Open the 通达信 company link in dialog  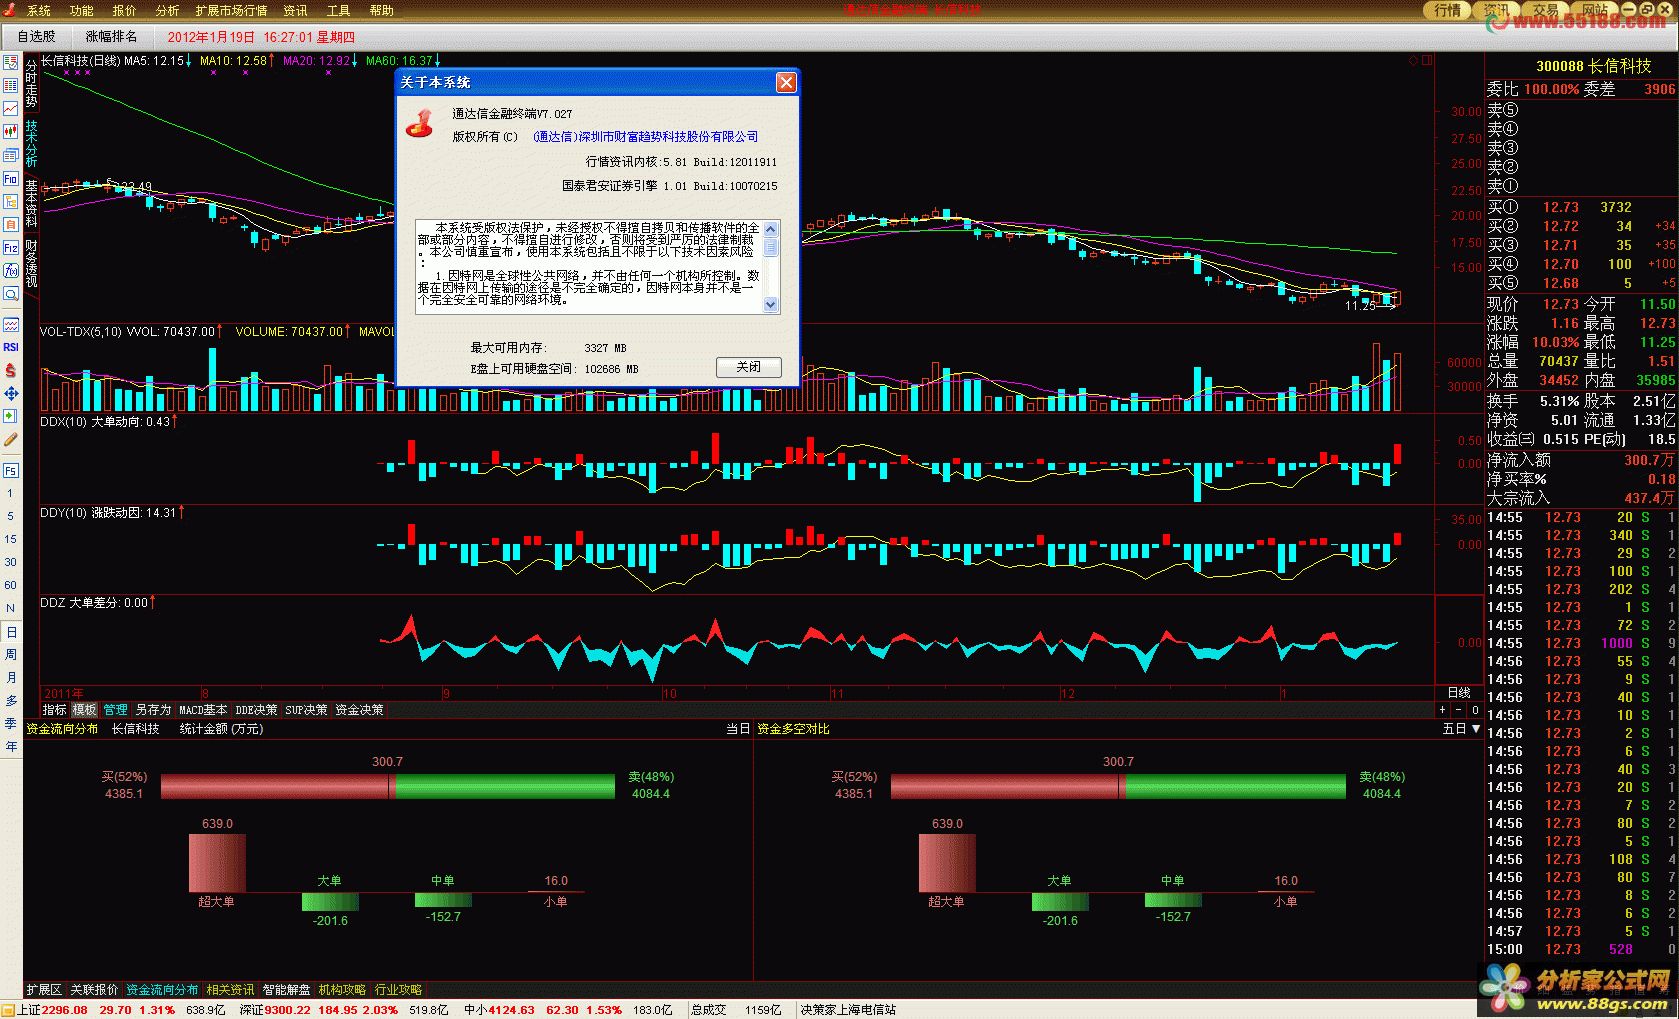pos(646,137)
